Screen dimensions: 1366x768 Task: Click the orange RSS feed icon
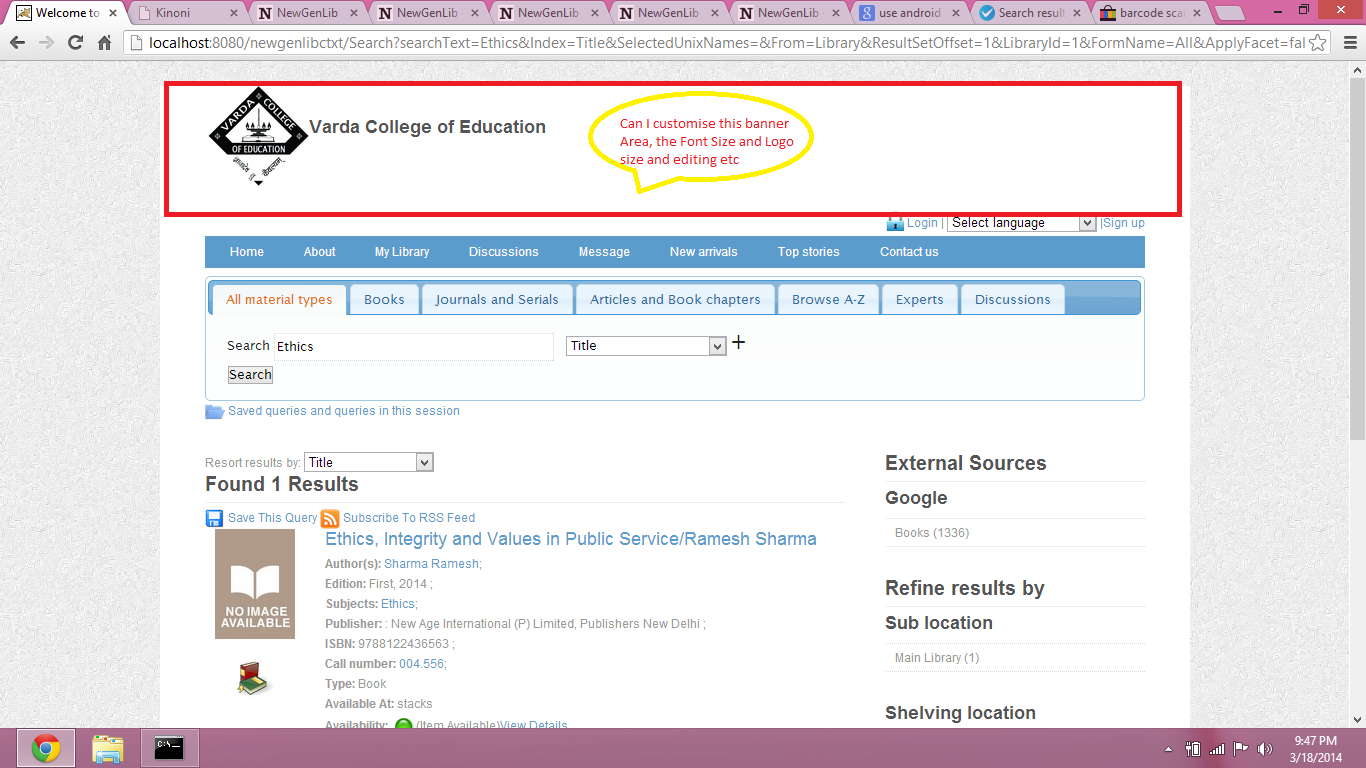click(330, 518)
